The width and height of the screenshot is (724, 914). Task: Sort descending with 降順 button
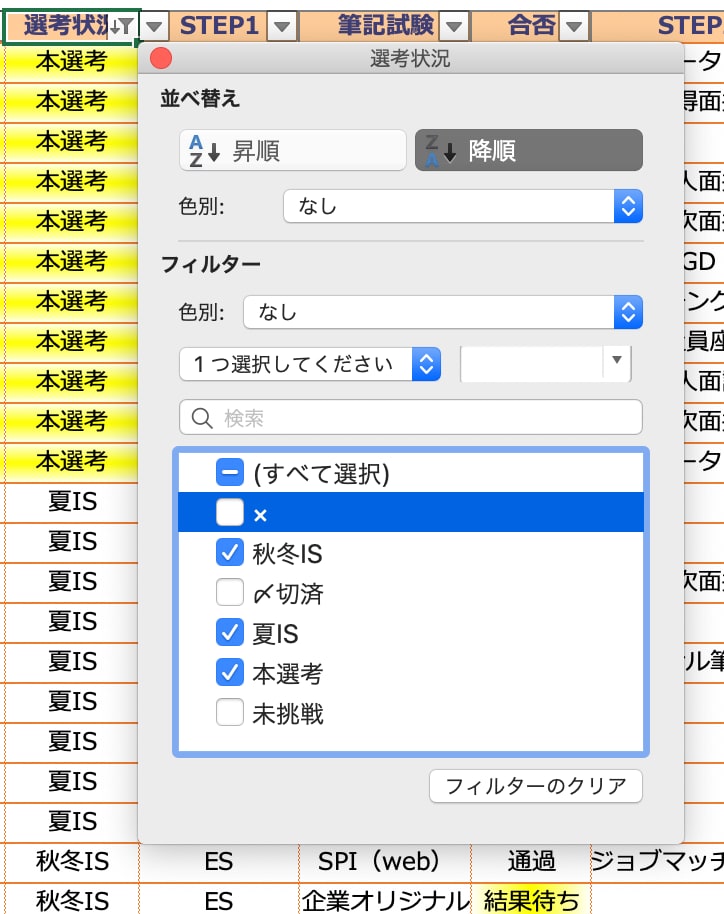point(529,150)
